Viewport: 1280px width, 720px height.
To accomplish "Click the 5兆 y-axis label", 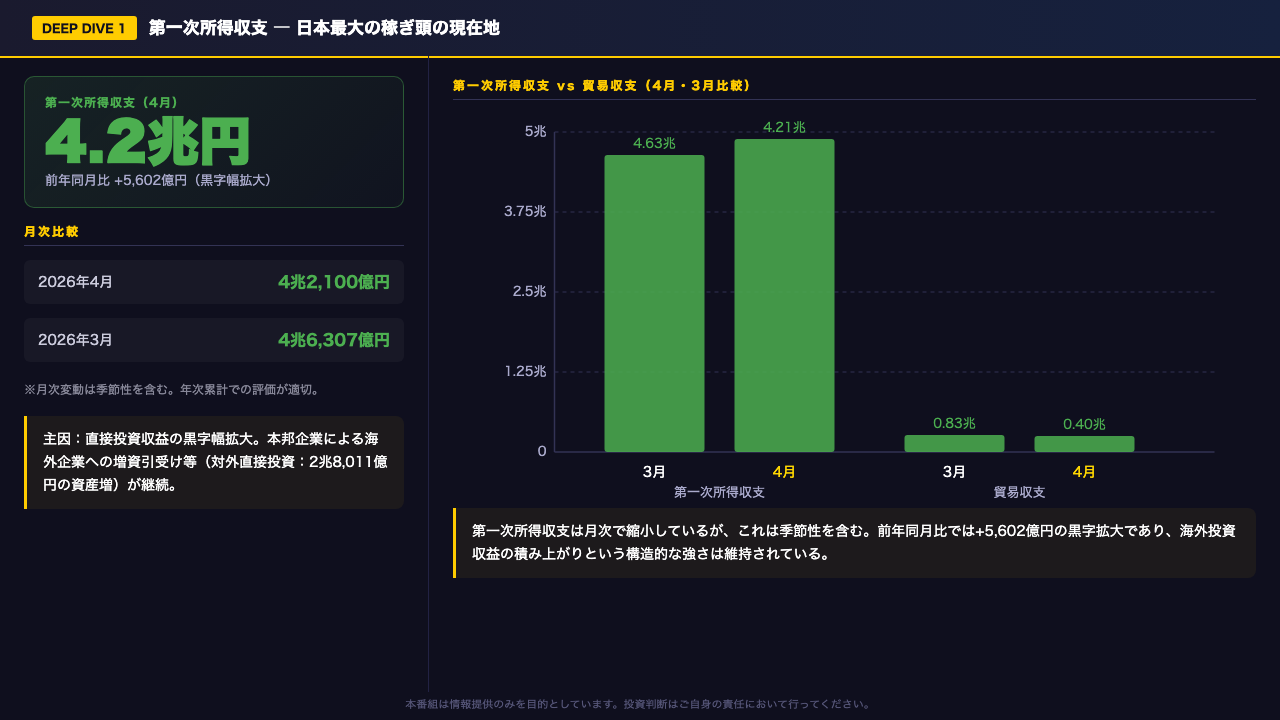I will [535, 131].
